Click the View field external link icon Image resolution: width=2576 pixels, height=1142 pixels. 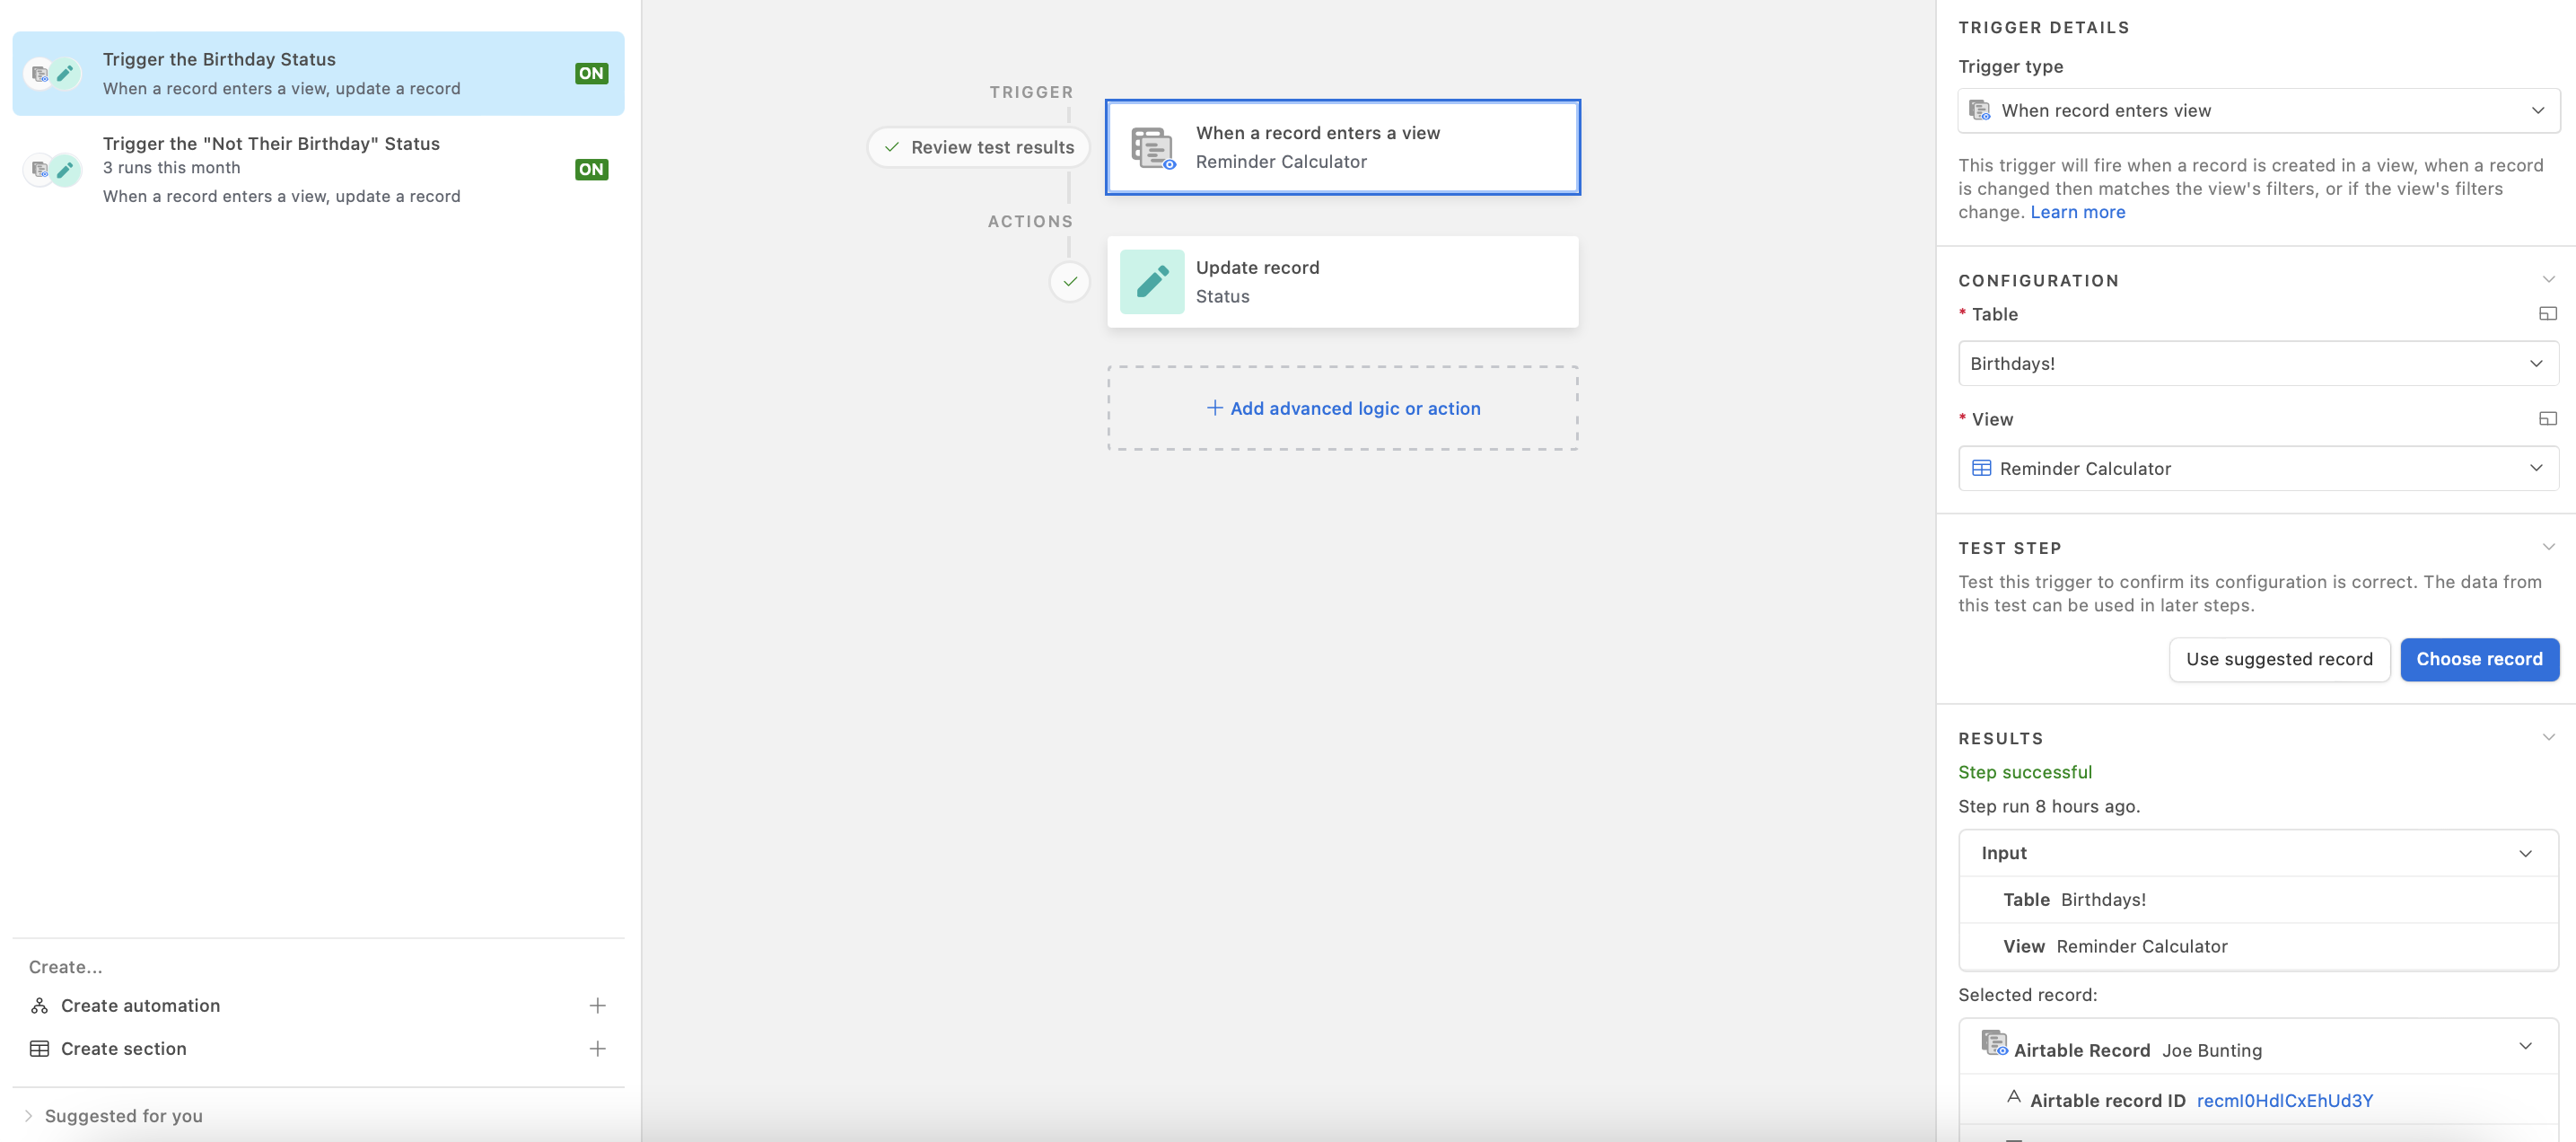click(x=2543, y=417)
